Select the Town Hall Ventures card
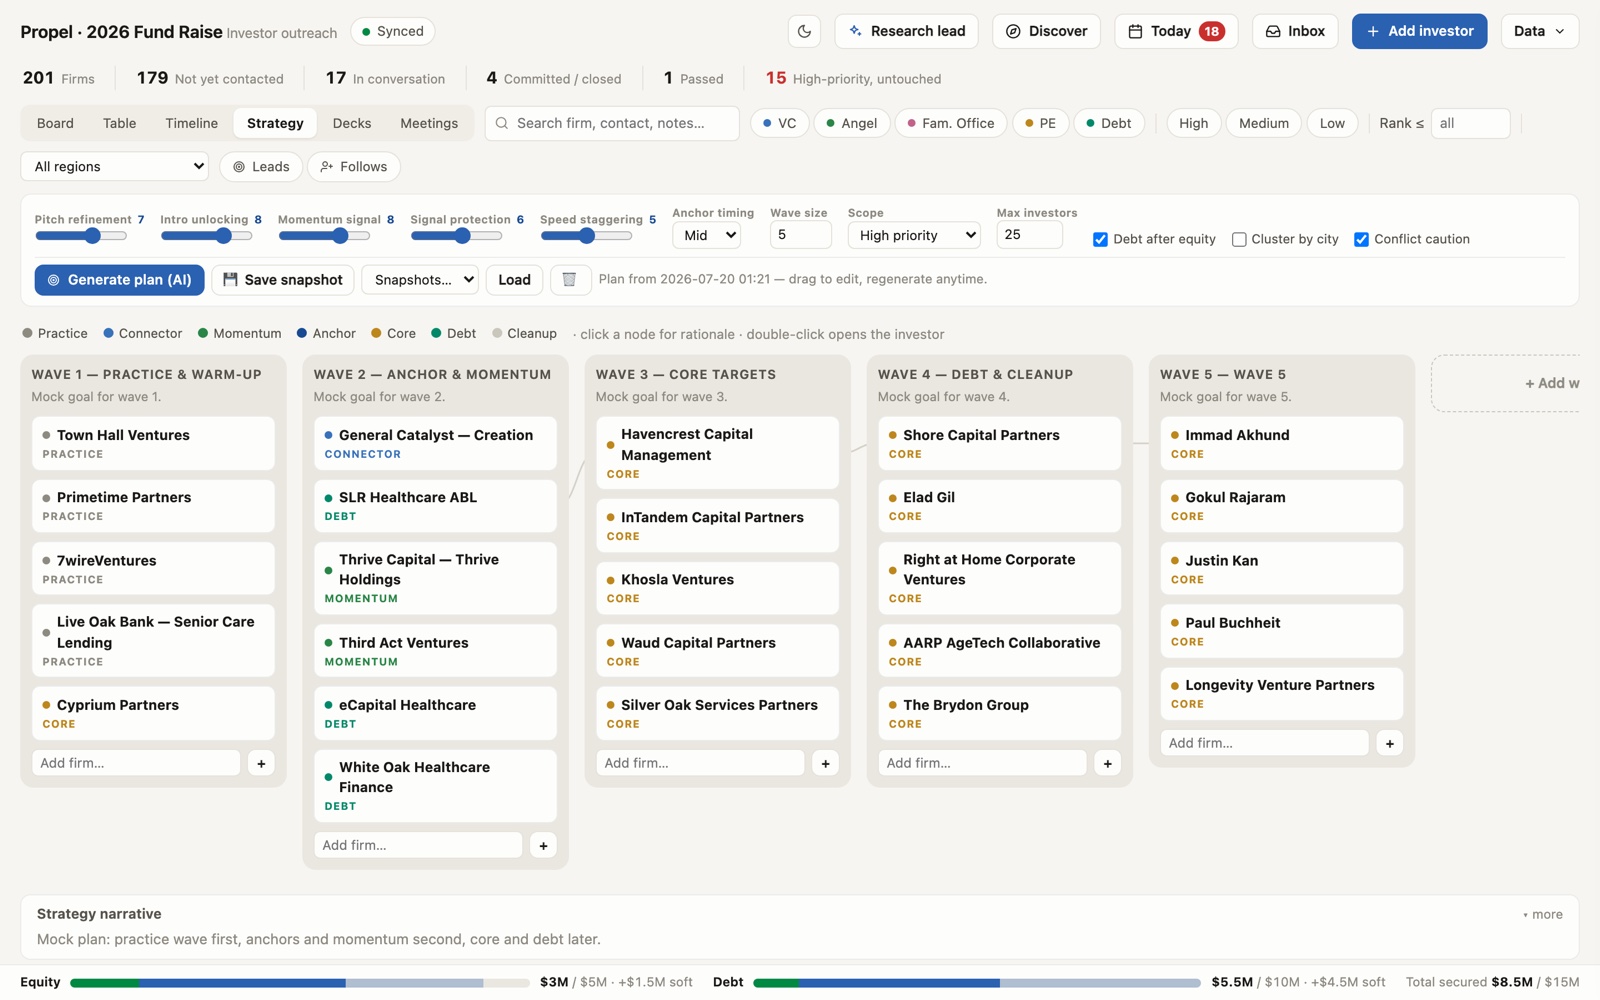The height and width of the screenshot is (1000, 1600). [x=153, y=444]
